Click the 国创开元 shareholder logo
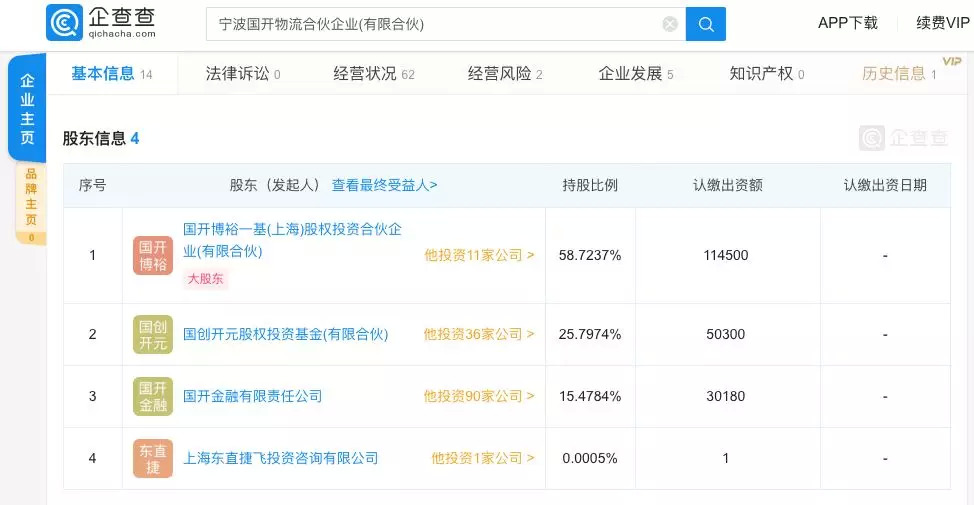This screenshot has height=505, width=974. [153, 334]
